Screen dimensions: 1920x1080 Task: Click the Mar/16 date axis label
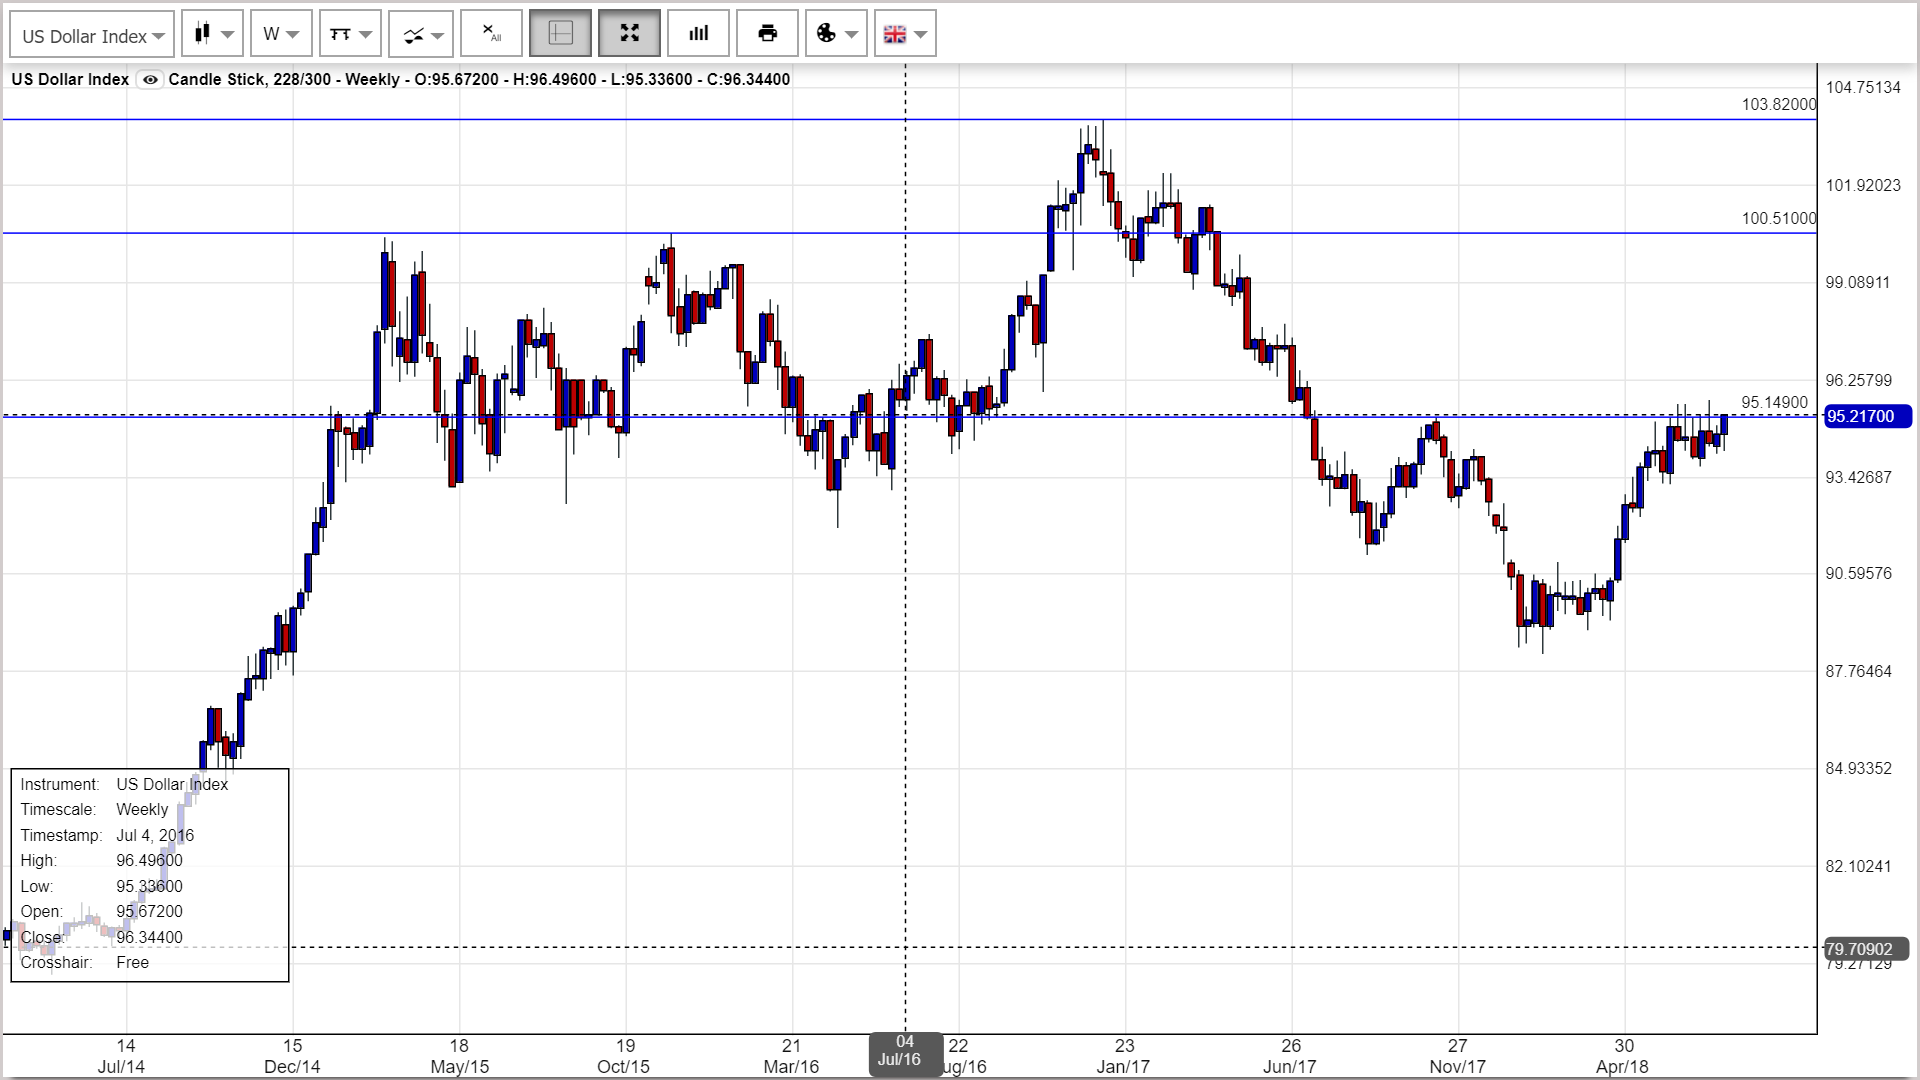(x=791, y=1056)
